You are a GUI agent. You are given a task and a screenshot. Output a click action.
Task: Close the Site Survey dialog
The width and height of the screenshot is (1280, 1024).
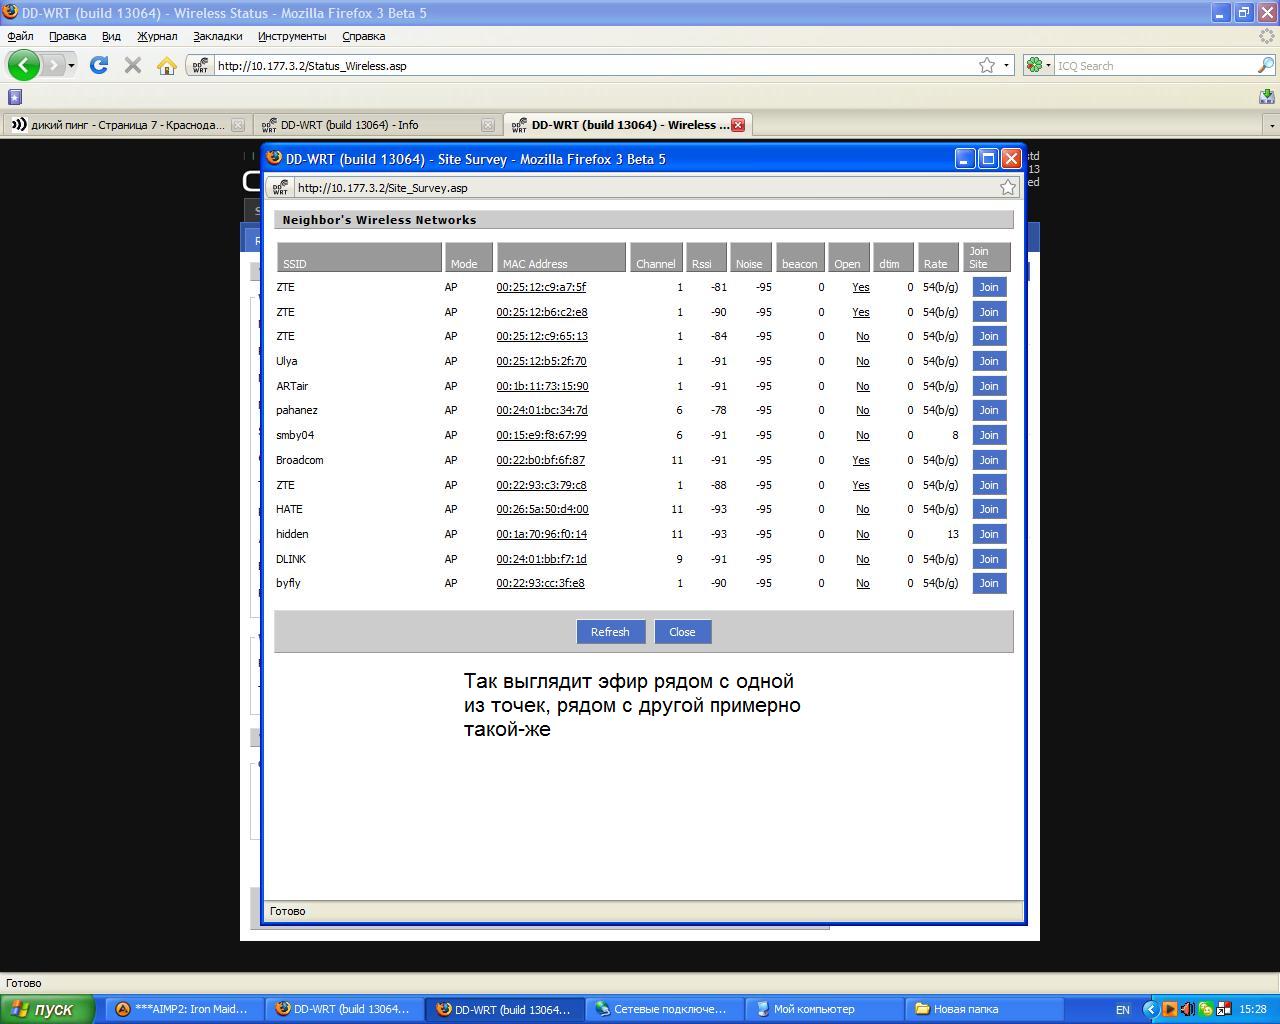(x=682, y=632)
